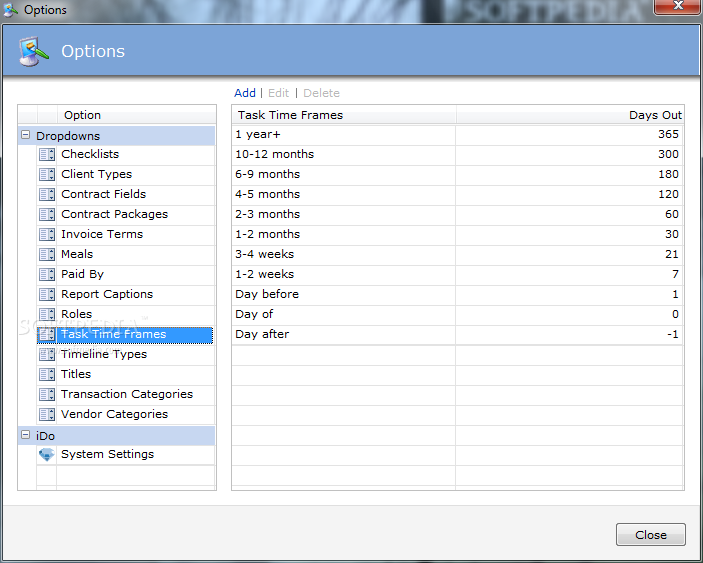Viewport: 703px width, 563px height.
Task: Select the "3-4 weeks" row
Action: pos(458,254)
